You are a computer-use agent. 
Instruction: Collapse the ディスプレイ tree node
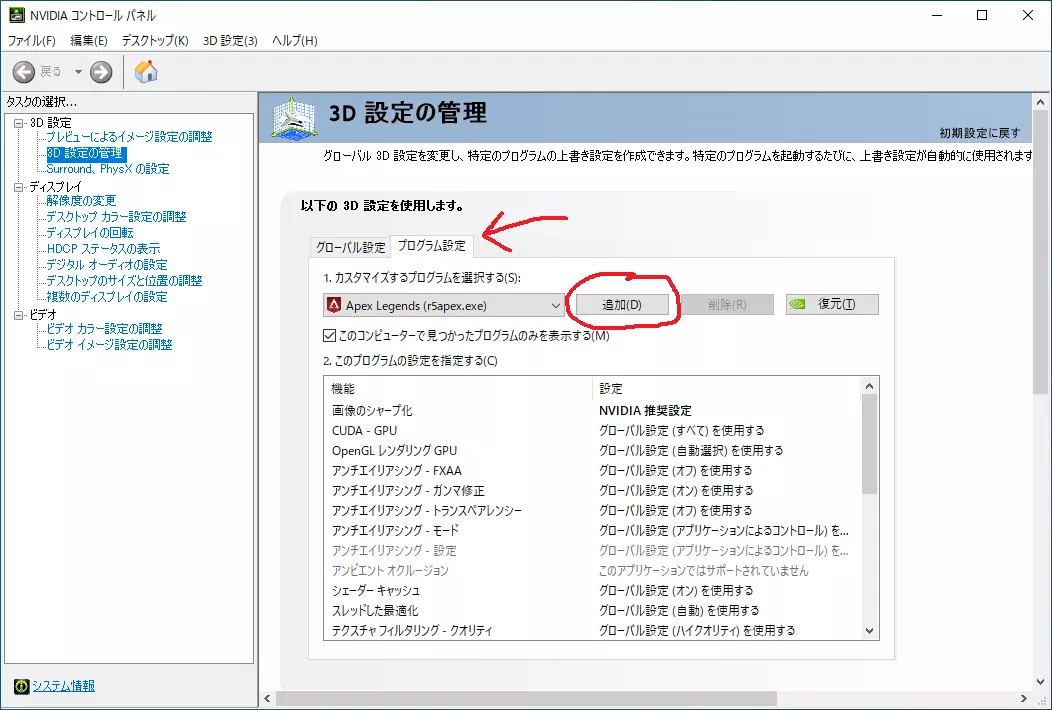[x=19, y=187]
